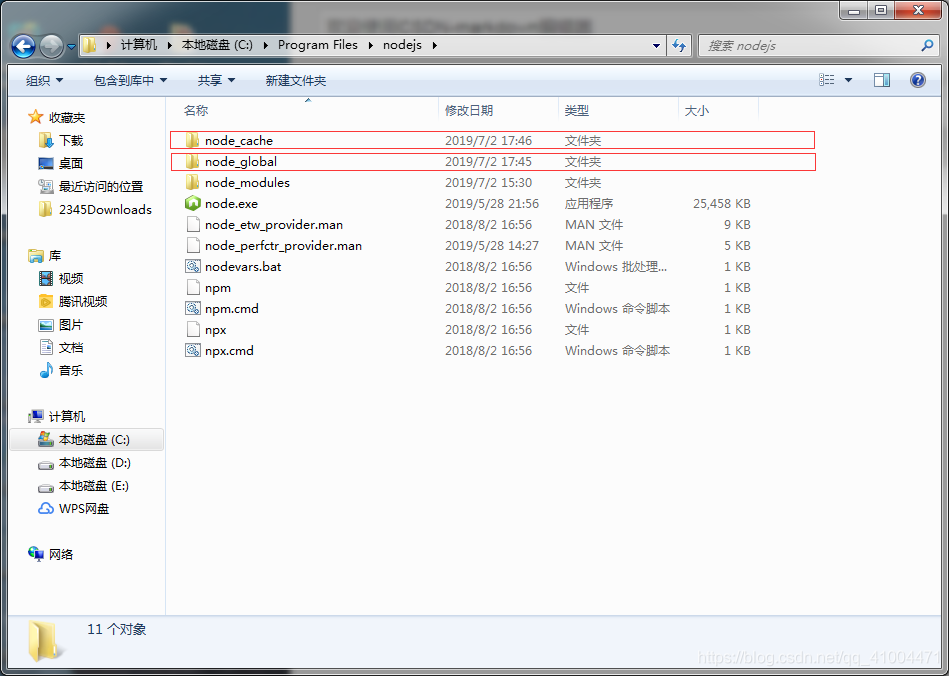Click the blue help question mark icon
Viewport: 949px width, 676px height.
[x=918, y=80]
